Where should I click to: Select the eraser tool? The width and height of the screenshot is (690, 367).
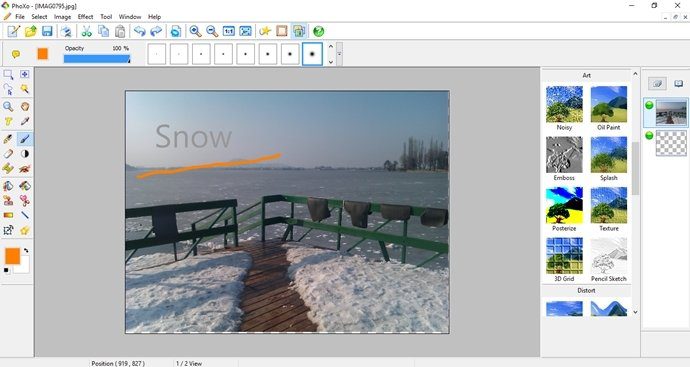pos(8,154)
